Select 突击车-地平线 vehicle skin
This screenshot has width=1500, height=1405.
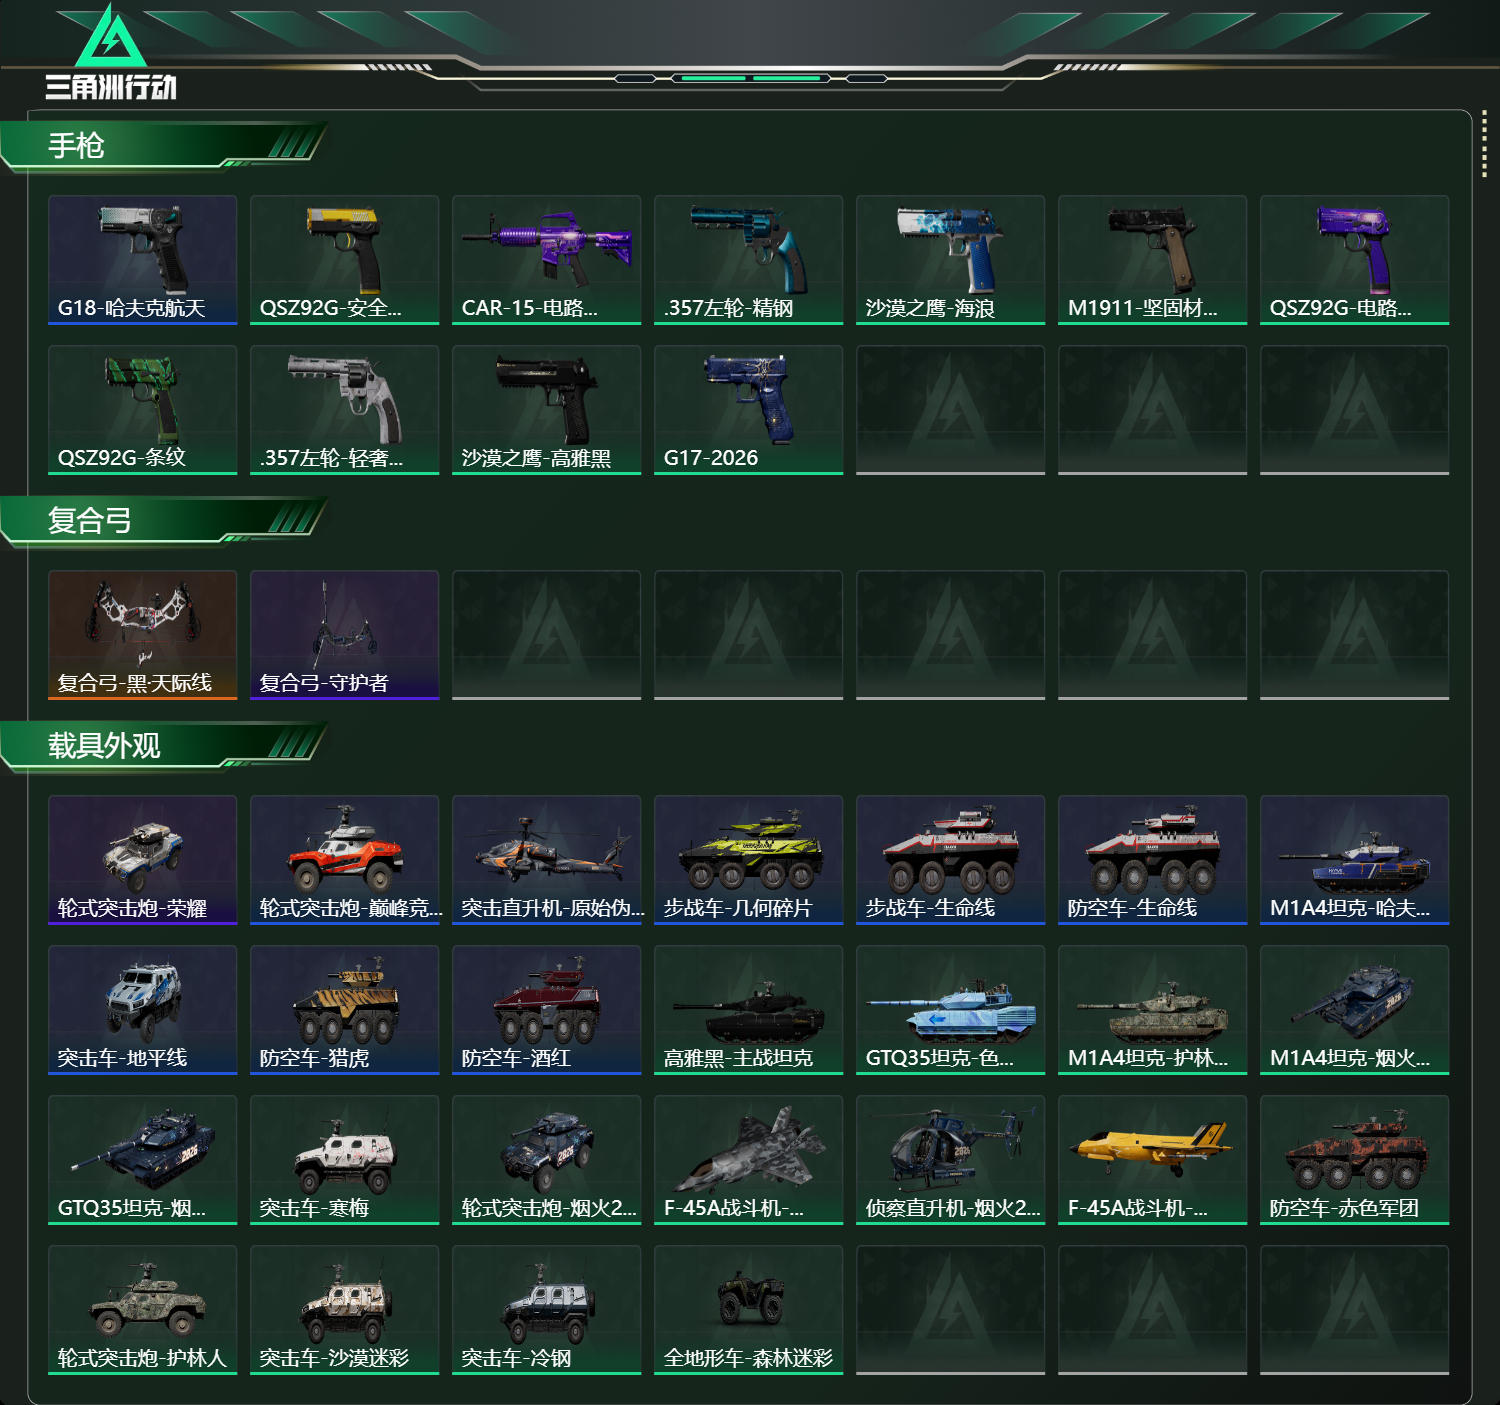pyautogui.click(x=143, y=1010)
